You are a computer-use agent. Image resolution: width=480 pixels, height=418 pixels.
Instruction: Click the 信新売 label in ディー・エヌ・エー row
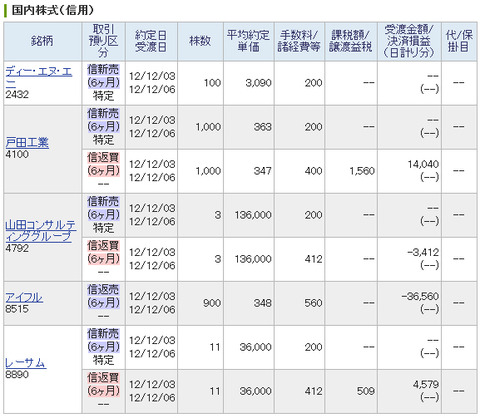tap(103, 70)
